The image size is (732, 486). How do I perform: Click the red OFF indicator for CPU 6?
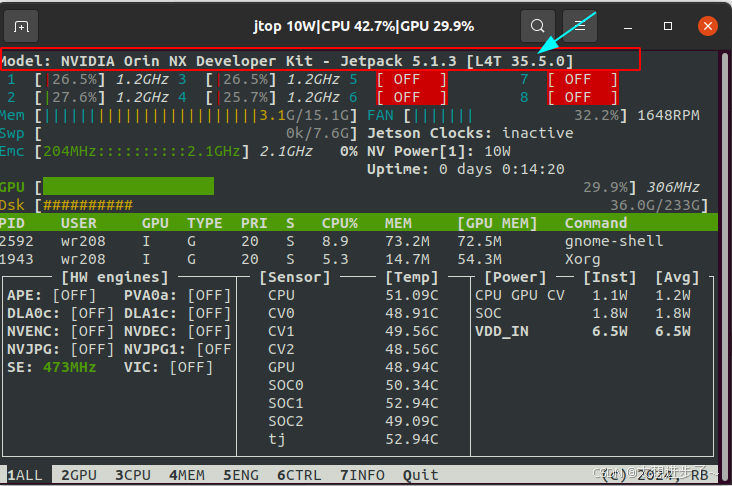tap(412, 97)
